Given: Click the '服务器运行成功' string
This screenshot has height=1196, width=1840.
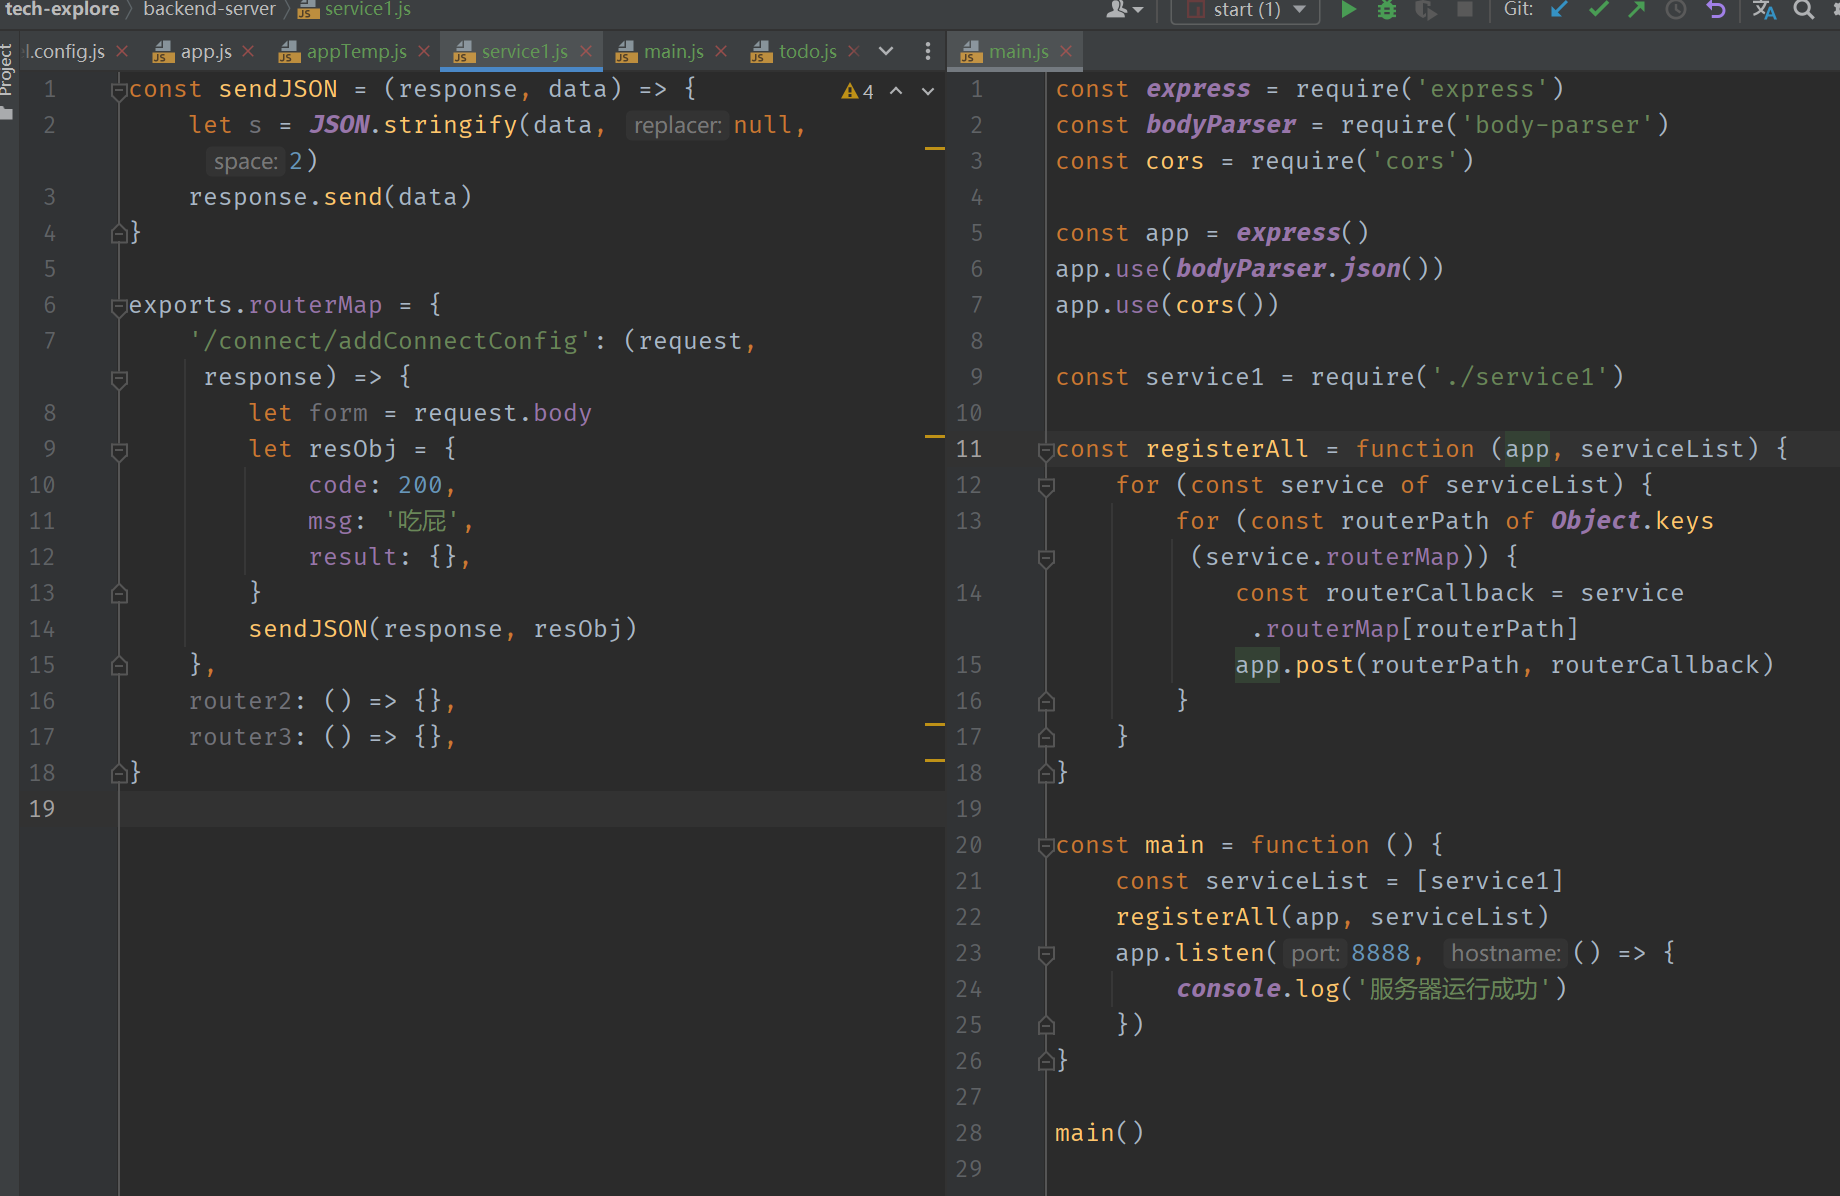Looking at the screenshot, I should point(1453,989).
